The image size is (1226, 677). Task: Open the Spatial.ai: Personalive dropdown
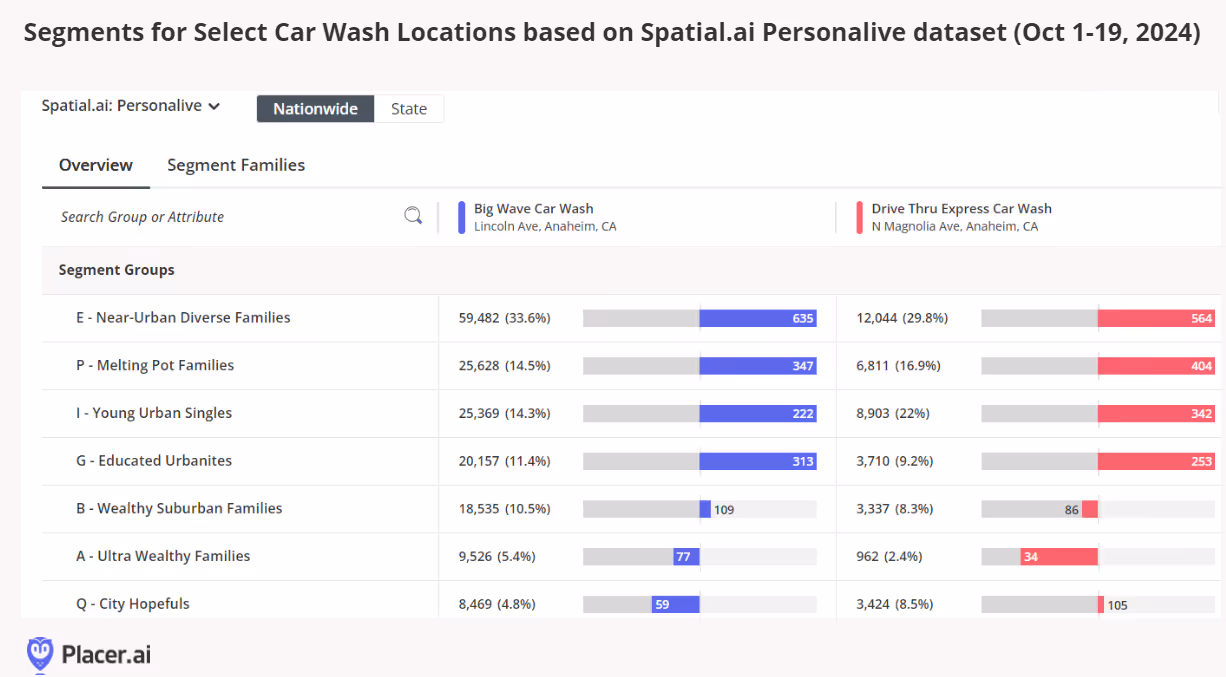(131, 106)
